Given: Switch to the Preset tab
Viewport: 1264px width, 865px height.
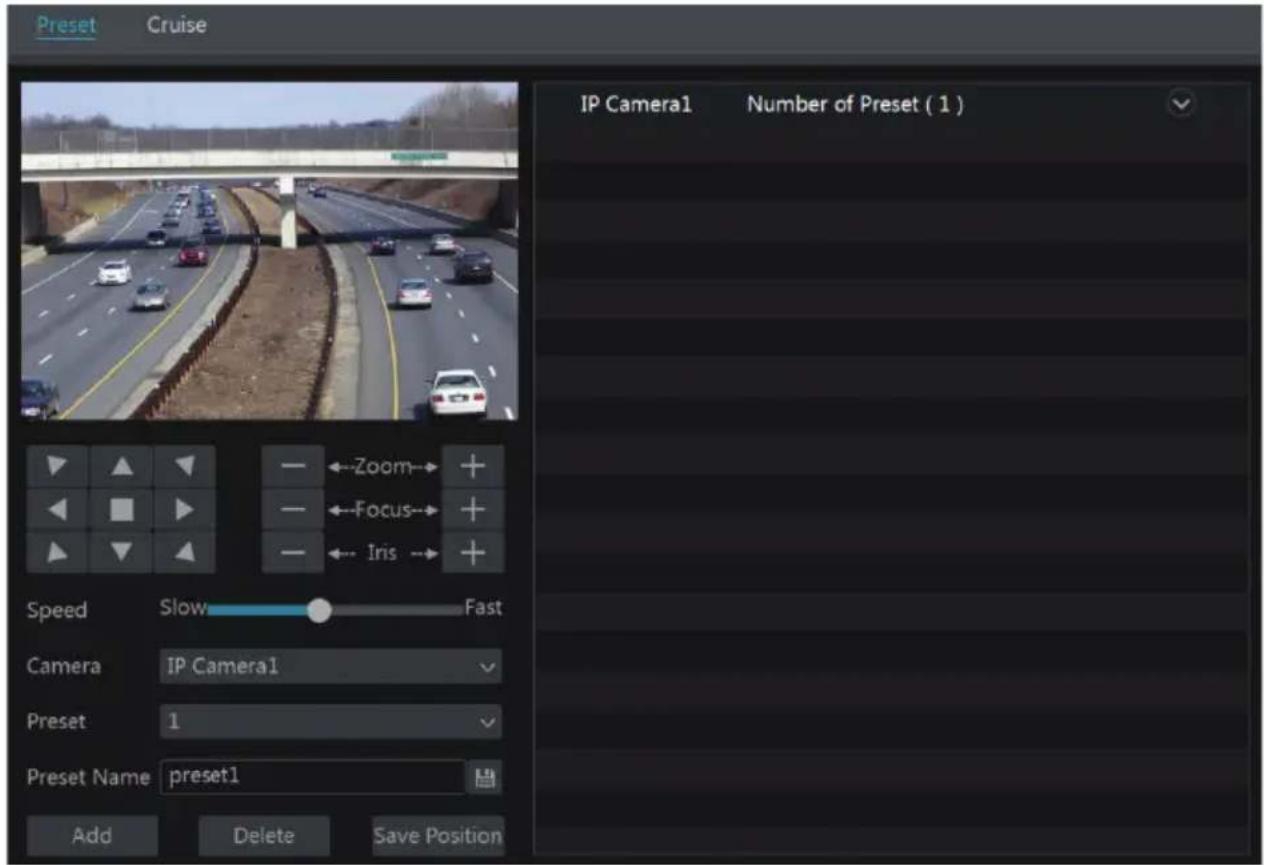Looking at the screenshot, I should point(66,25).
